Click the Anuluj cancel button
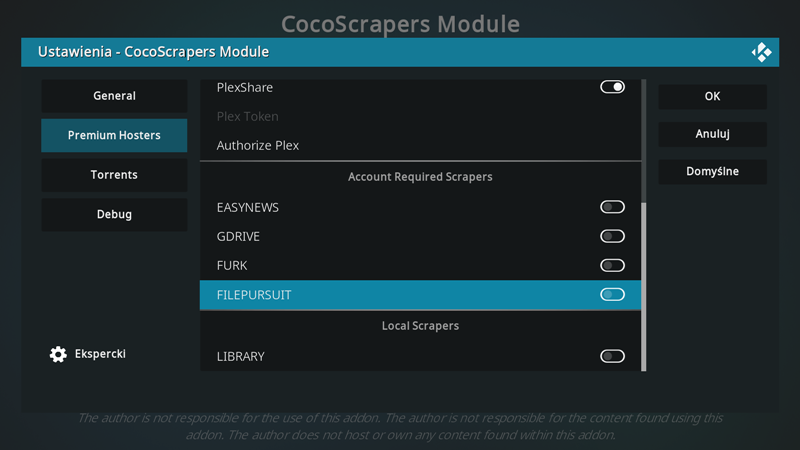The height and width of the screenshot is (450, 800). [712, 134]
